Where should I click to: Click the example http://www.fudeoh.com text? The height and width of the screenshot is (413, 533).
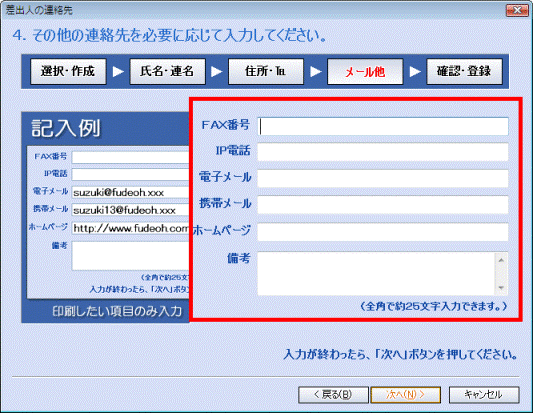point(131,228)
